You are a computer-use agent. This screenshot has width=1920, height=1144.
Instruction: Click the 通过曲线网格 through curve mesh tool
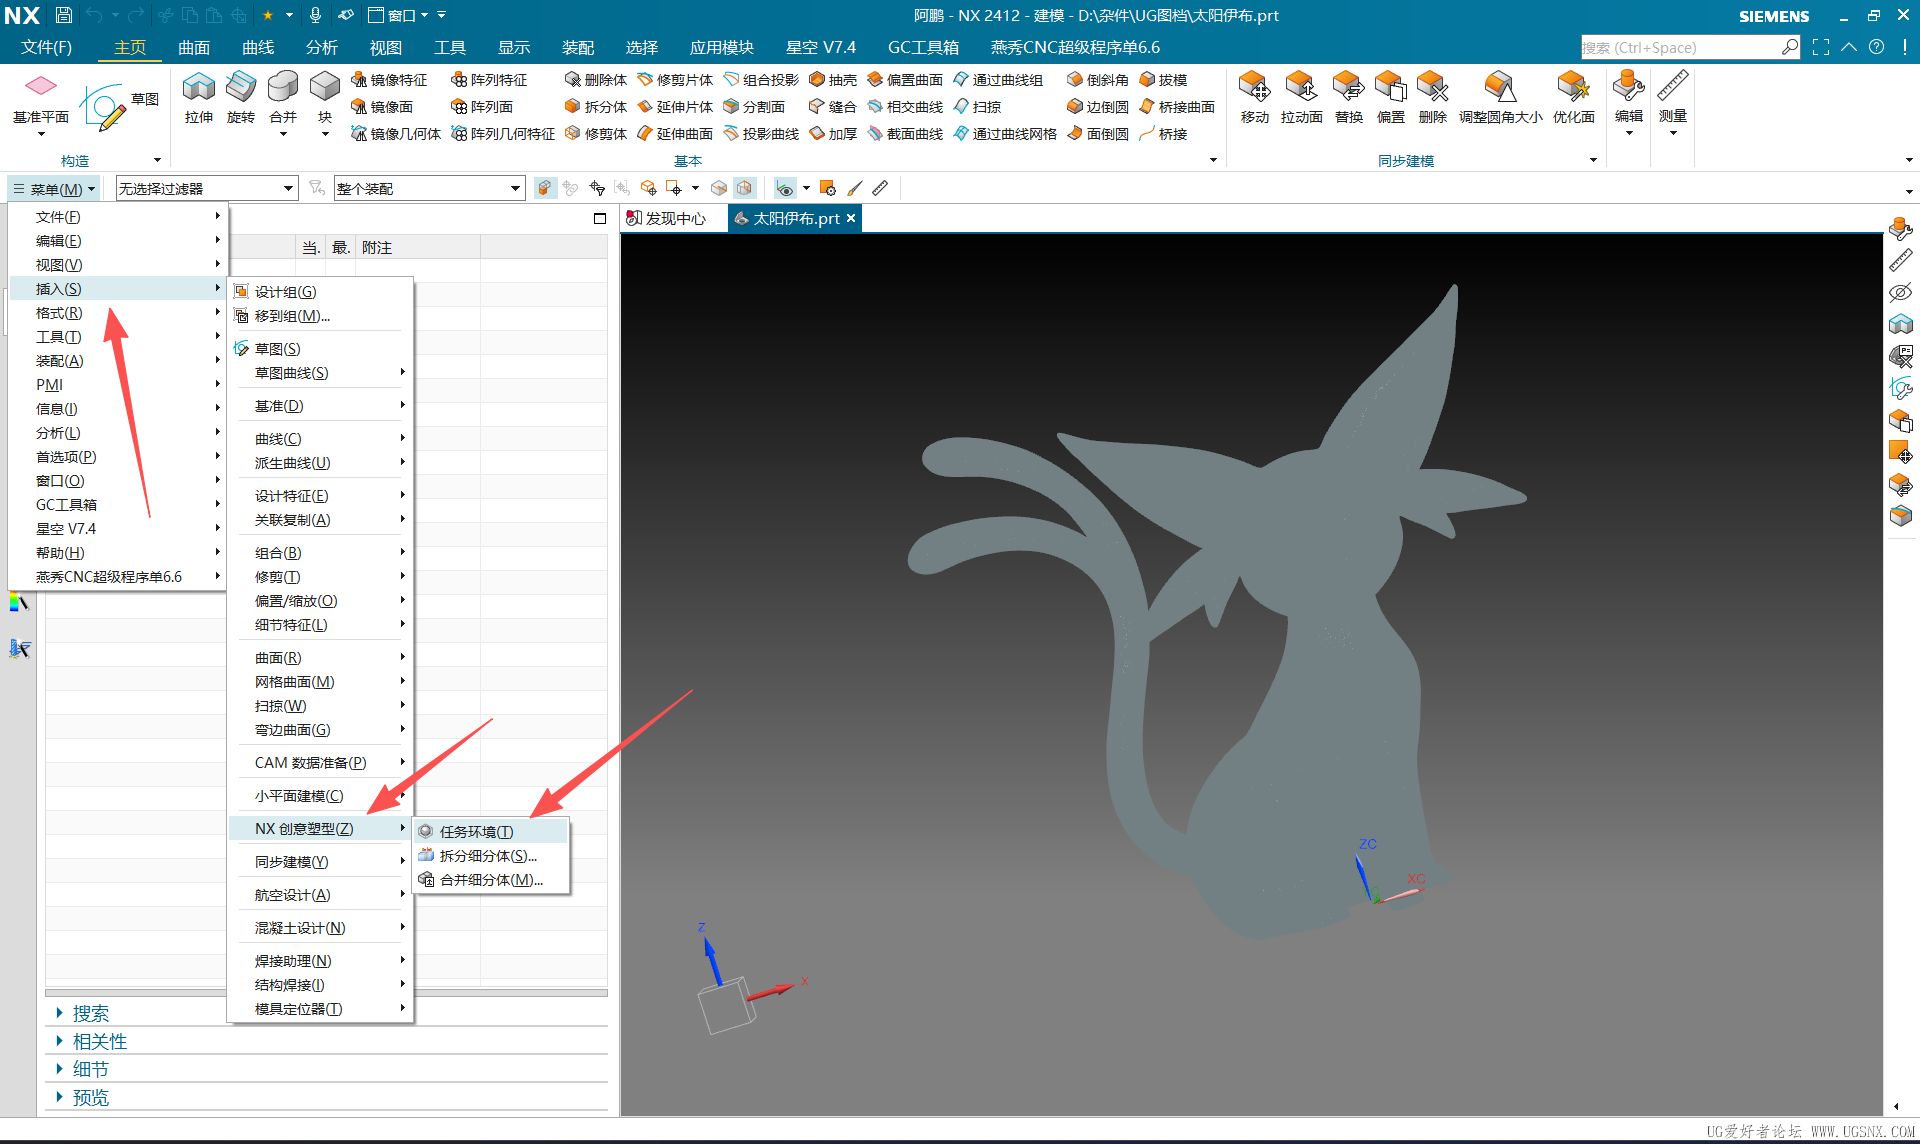[x=1005, y=134]
